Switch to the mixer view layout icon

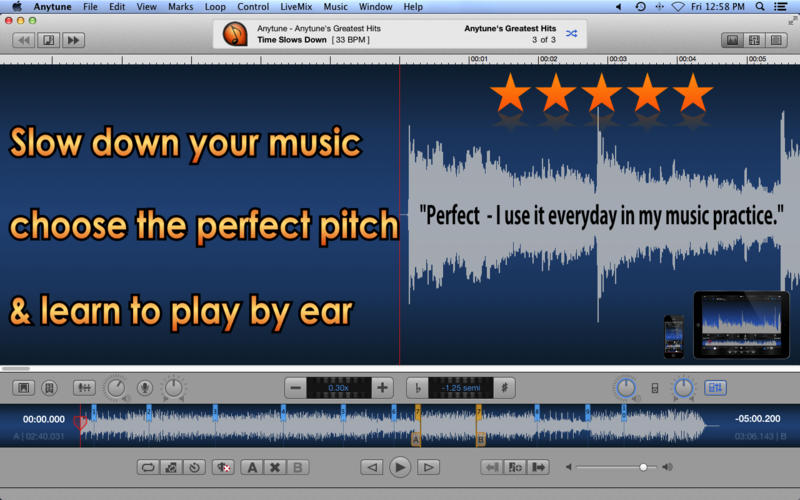point(754,40)
